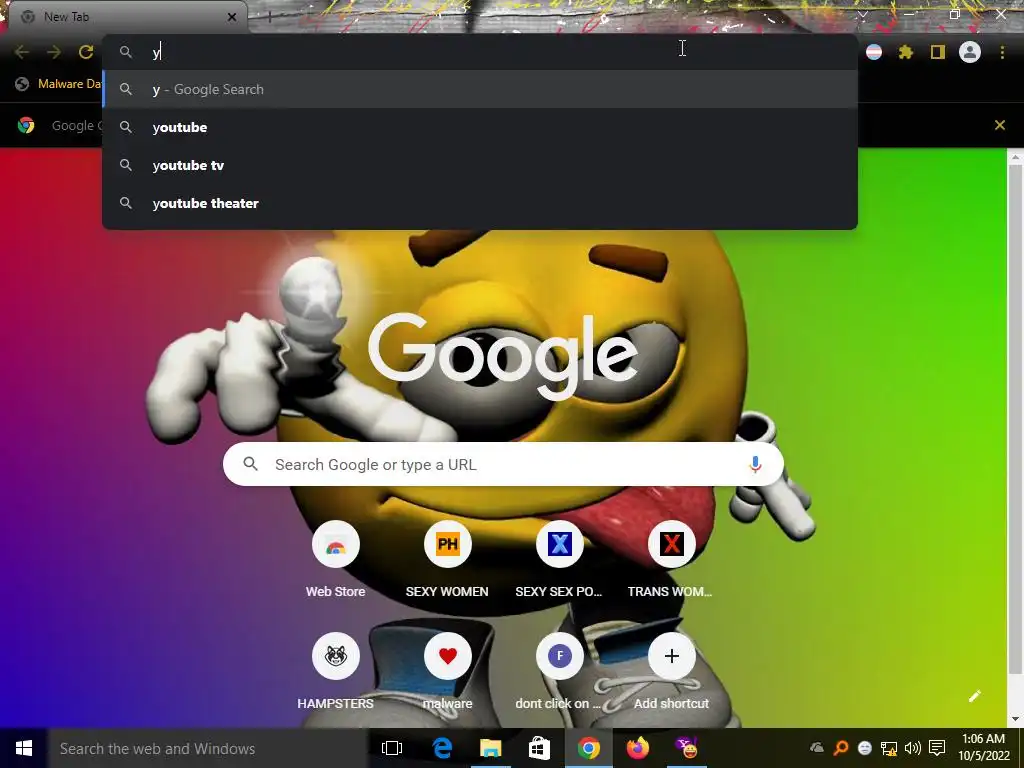Reload the page with the refresh icon
The image size is (1024, 768).
86,52
